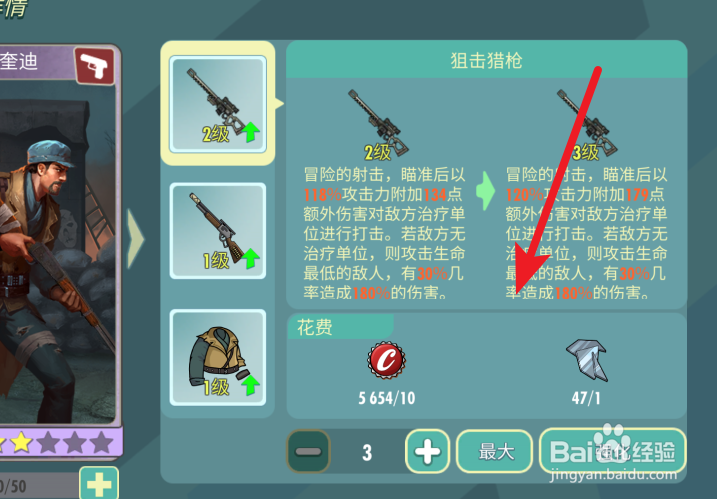Click the upgrade quantity field showing 3
Viewport: 717px width, 499px height.
point(367,452)
